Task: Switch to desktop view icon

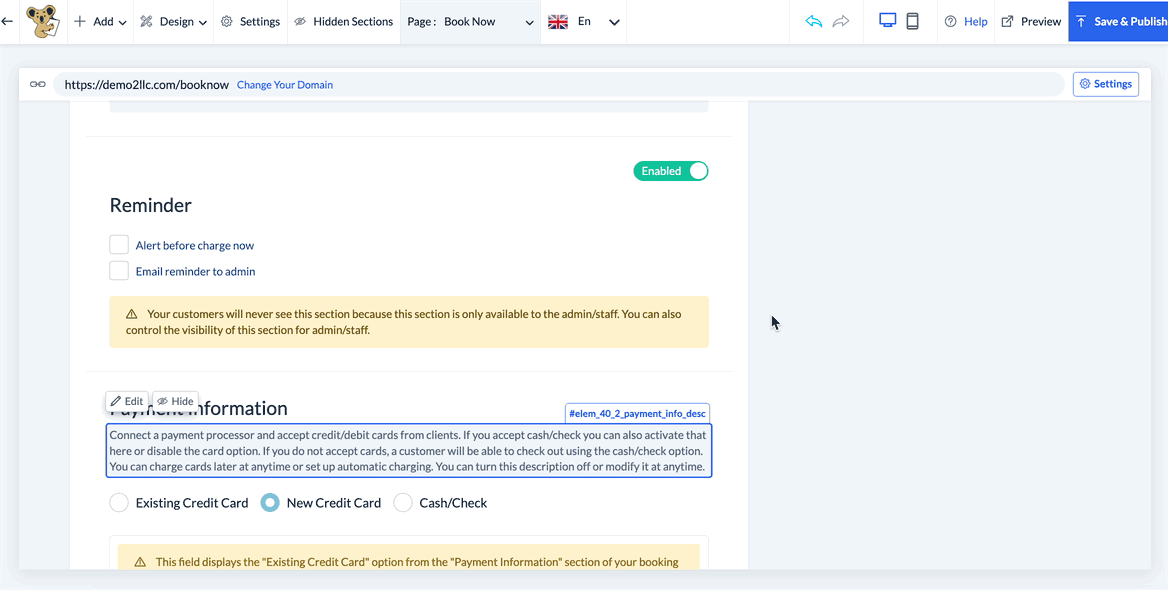Action: pyautogui.click(x=887, y=21)
